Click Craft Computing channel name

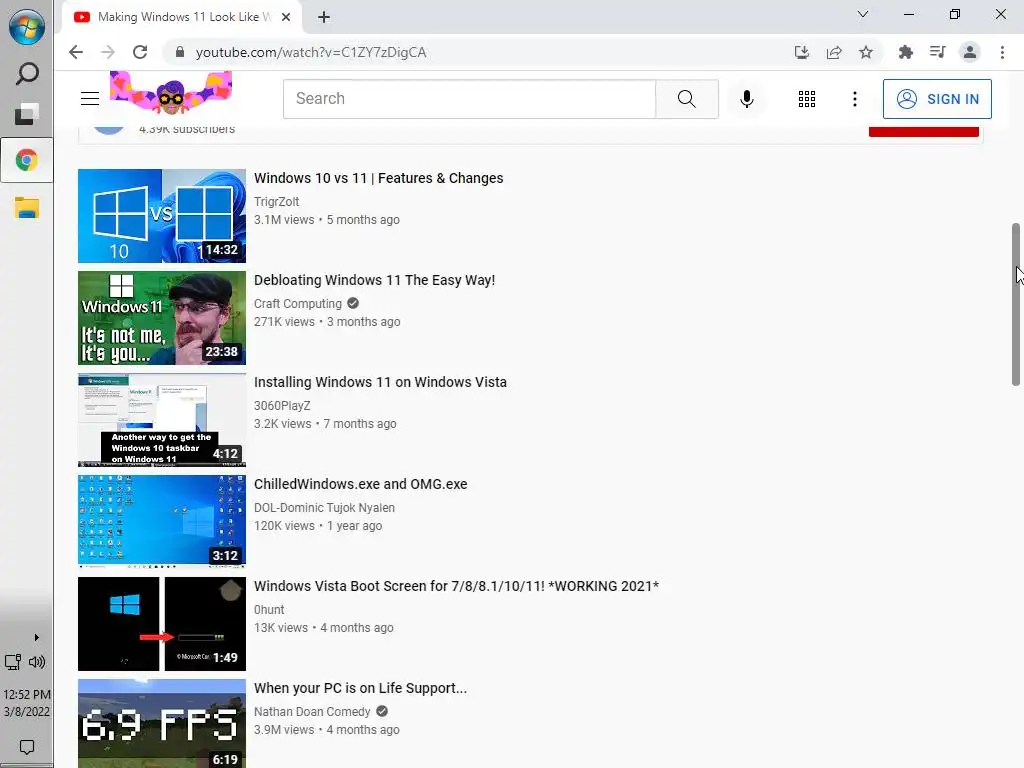click(x=298, y=304)
